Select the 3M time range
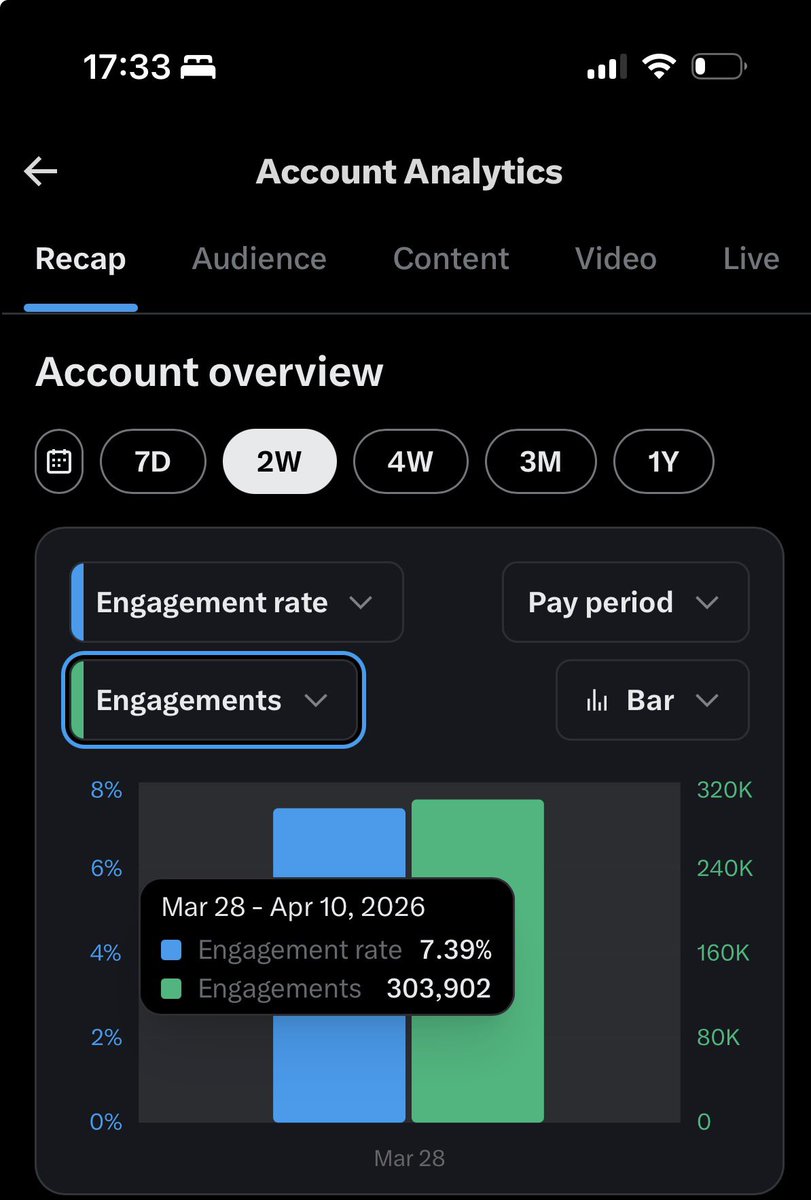 click(x=540, y=462)
